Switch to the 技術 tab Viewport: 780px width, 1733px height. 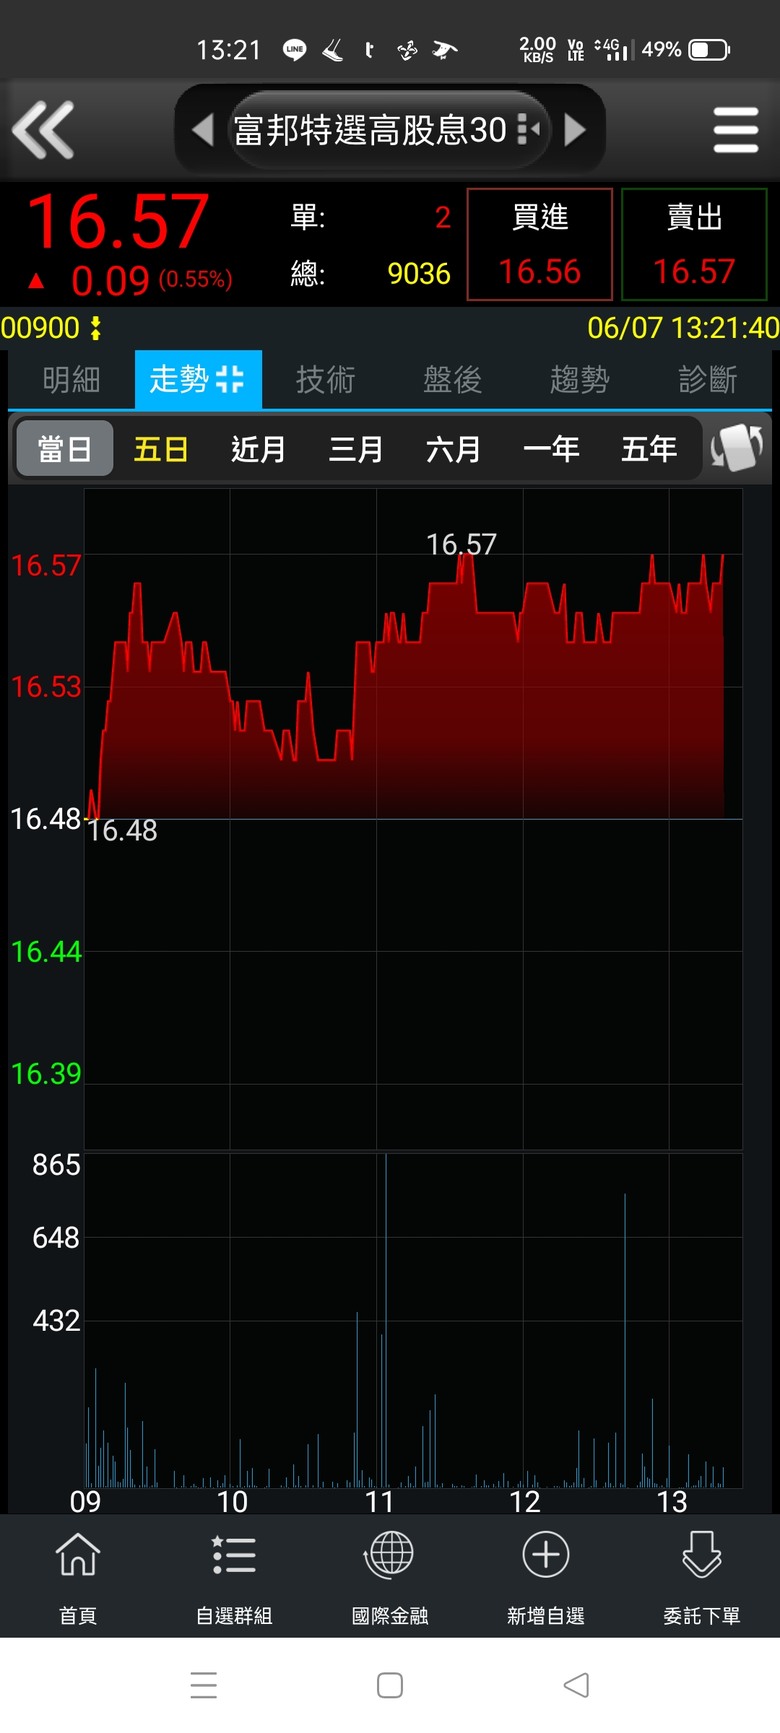point(325,380)
